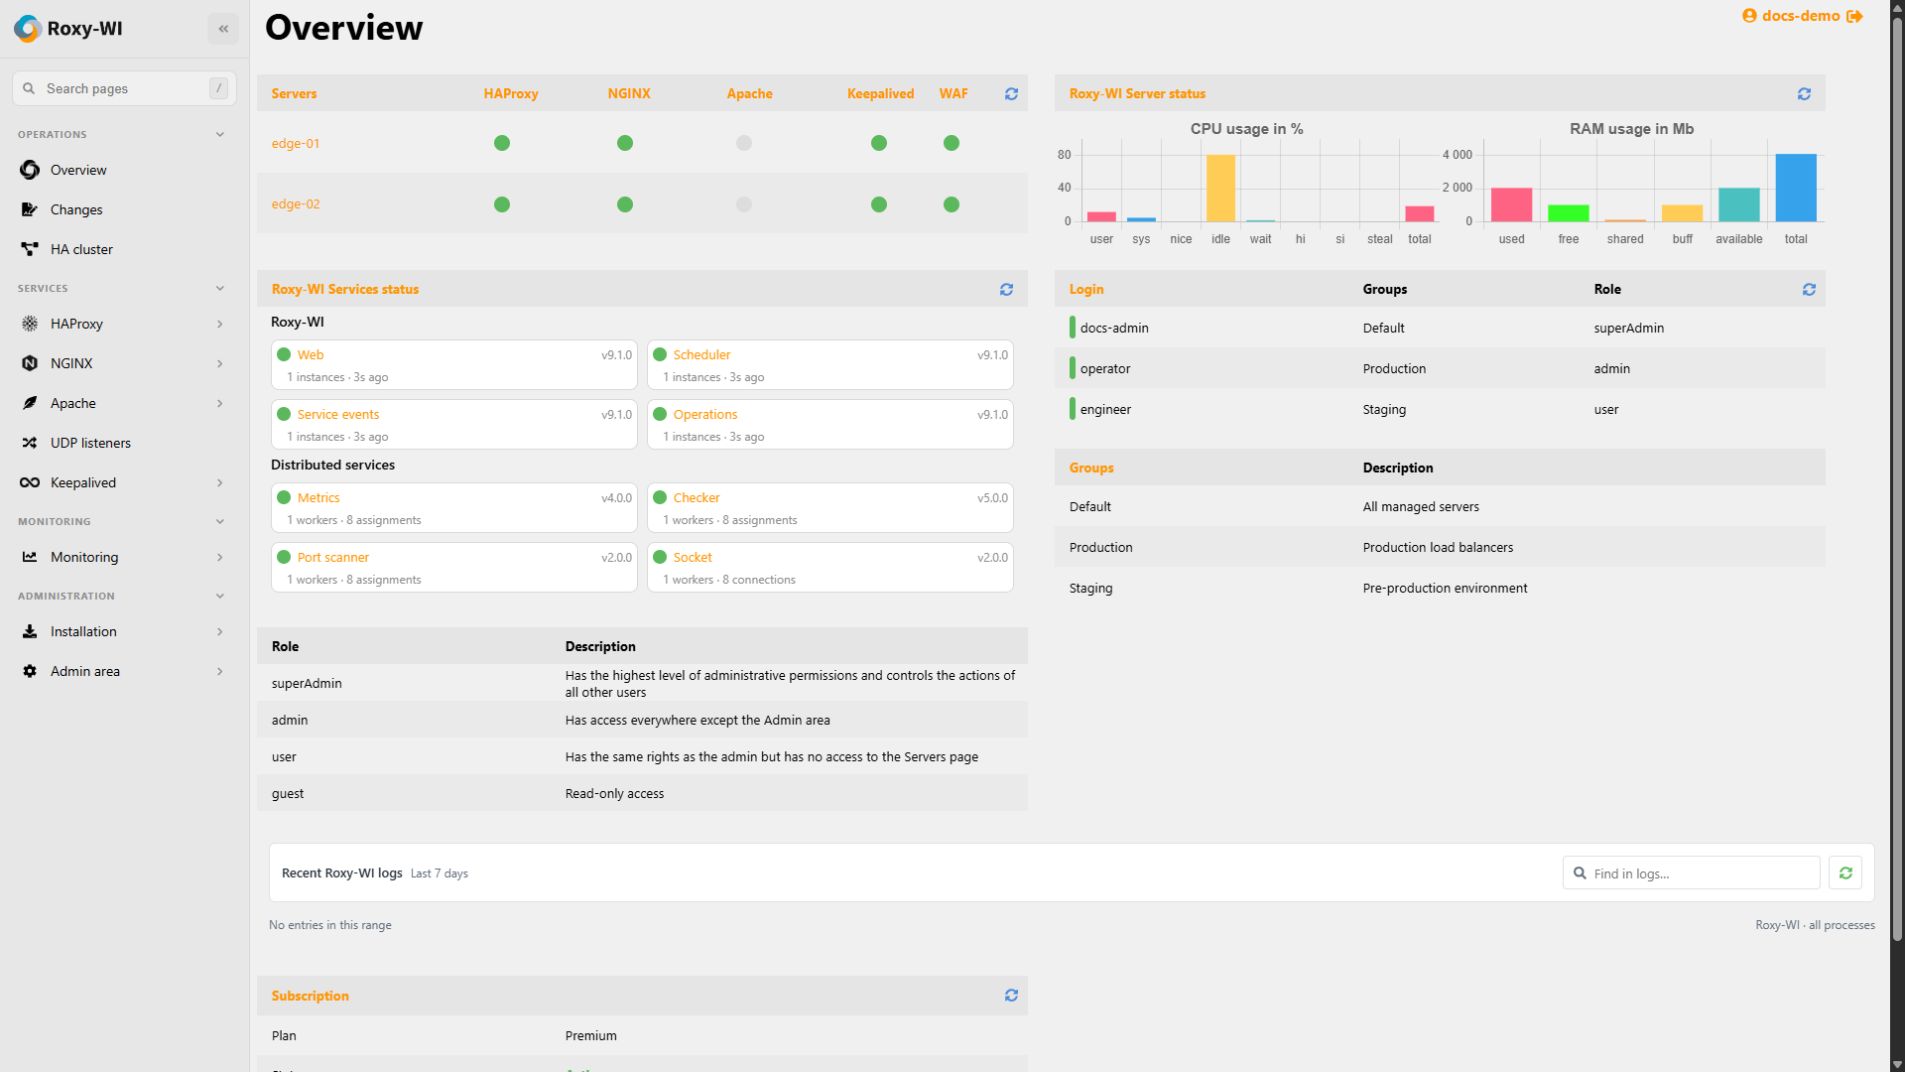Click the Find in logs field
This screenshot has width=1905, height=1072.
[1691, 873]
